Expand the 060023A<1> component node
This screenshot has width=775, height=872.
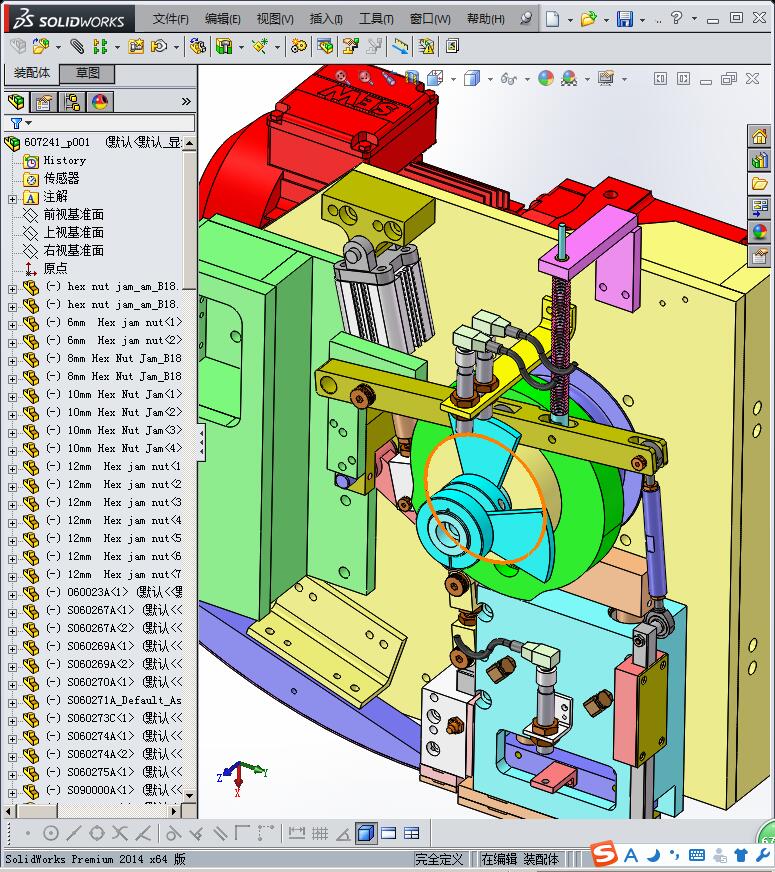pos(12,595)
